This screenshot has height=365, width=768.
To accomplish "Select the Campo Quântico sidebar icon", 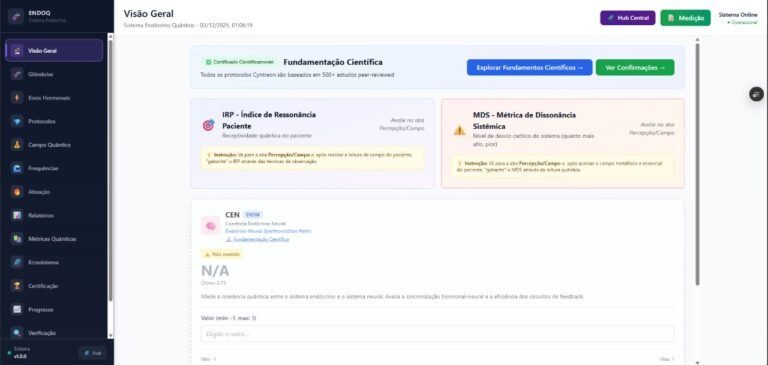I will (17, 145).
